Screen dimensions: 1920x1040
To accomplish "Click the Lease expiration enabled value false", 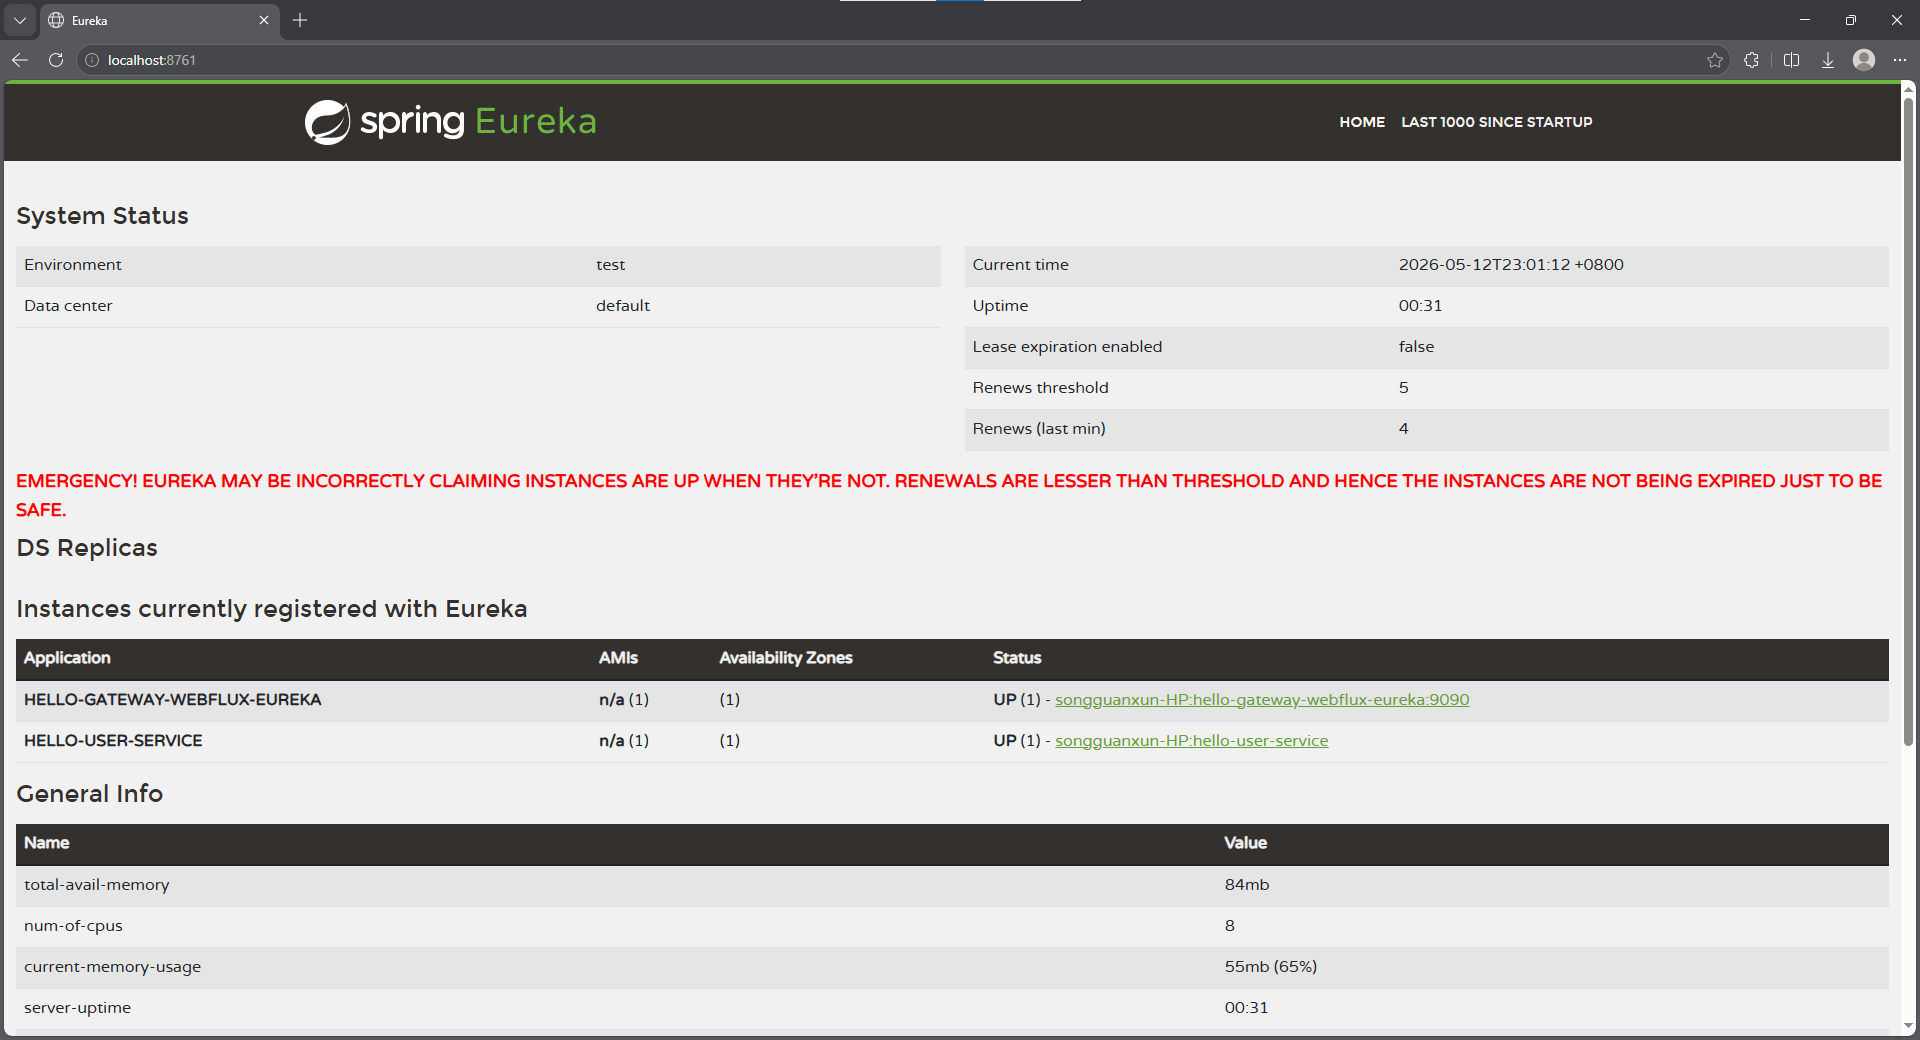I will pyautogui.click(x=1416, y=347).
